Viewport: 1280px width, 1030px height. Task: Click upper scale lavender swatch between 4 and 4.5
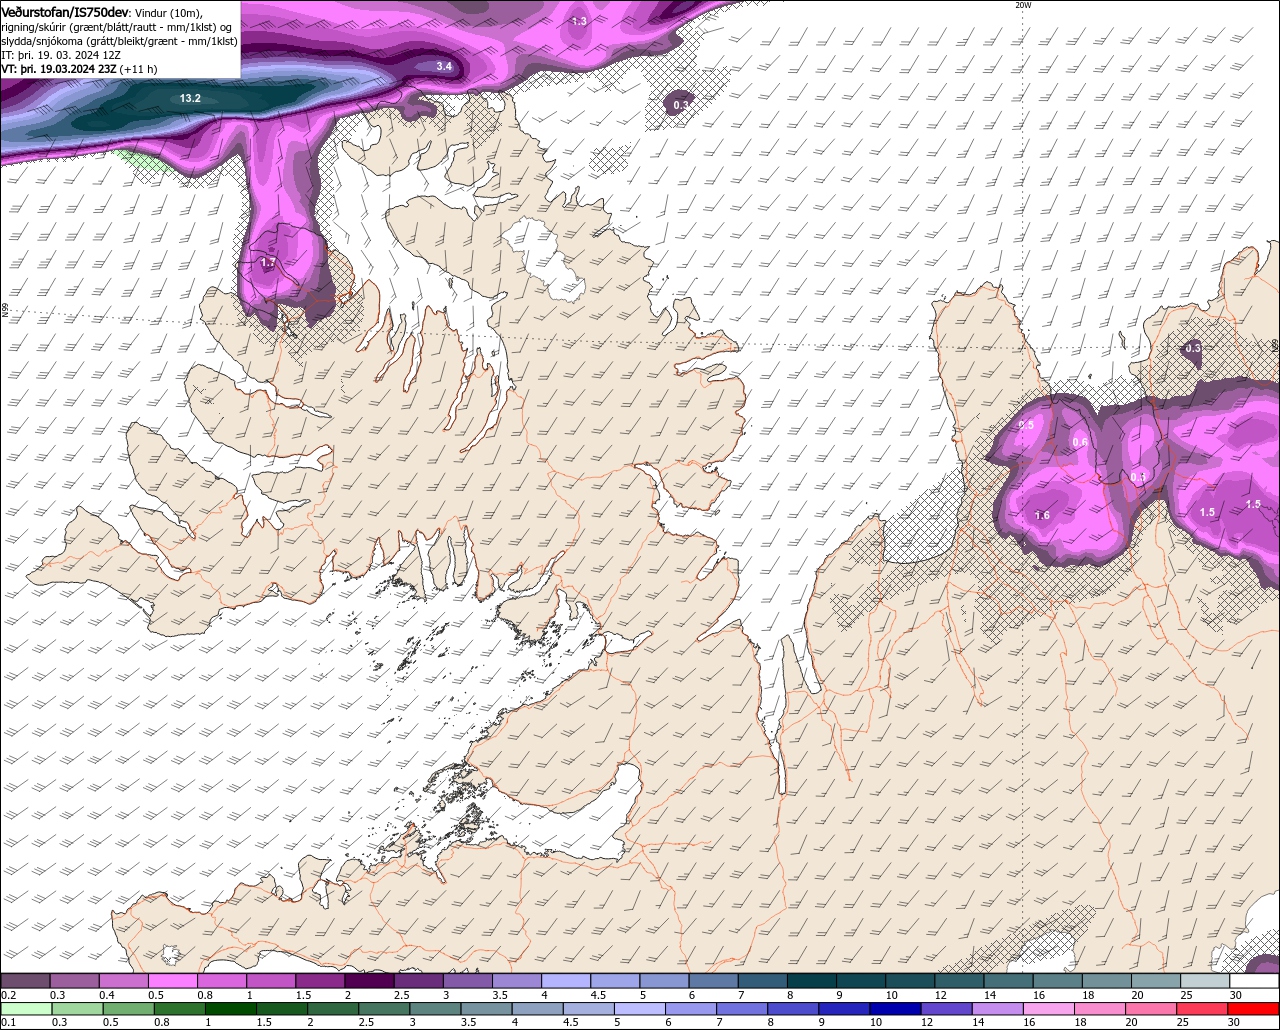(566, 981)
